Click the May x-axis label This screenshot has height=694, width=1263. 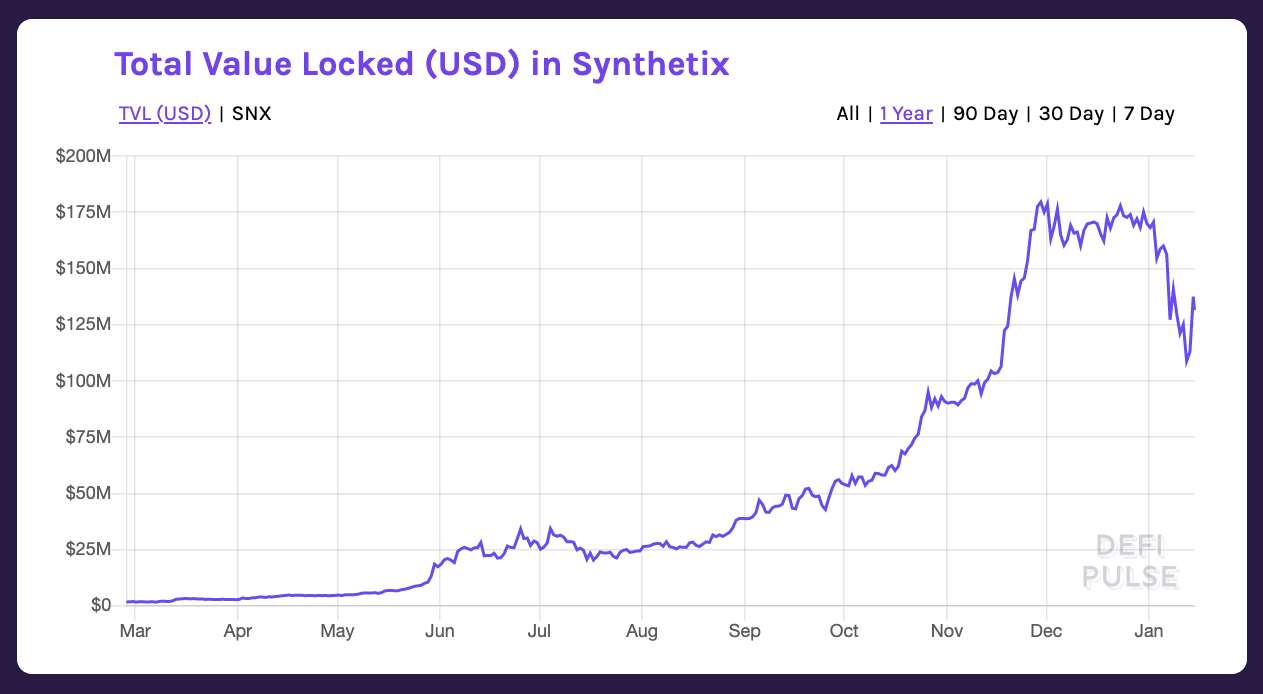[x=338, y=631]
